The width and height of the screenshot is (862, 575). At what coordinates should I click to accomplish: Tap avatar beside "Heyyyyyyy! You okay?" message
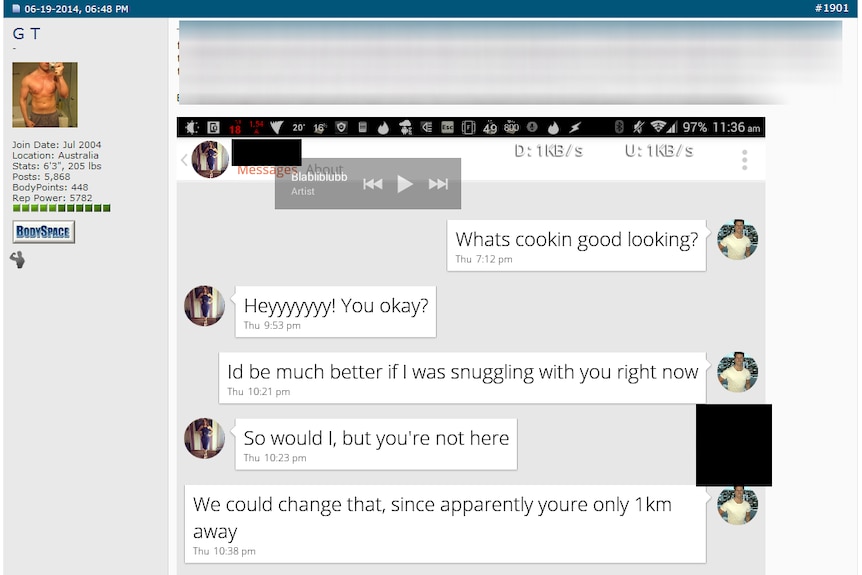click(205, 306)
